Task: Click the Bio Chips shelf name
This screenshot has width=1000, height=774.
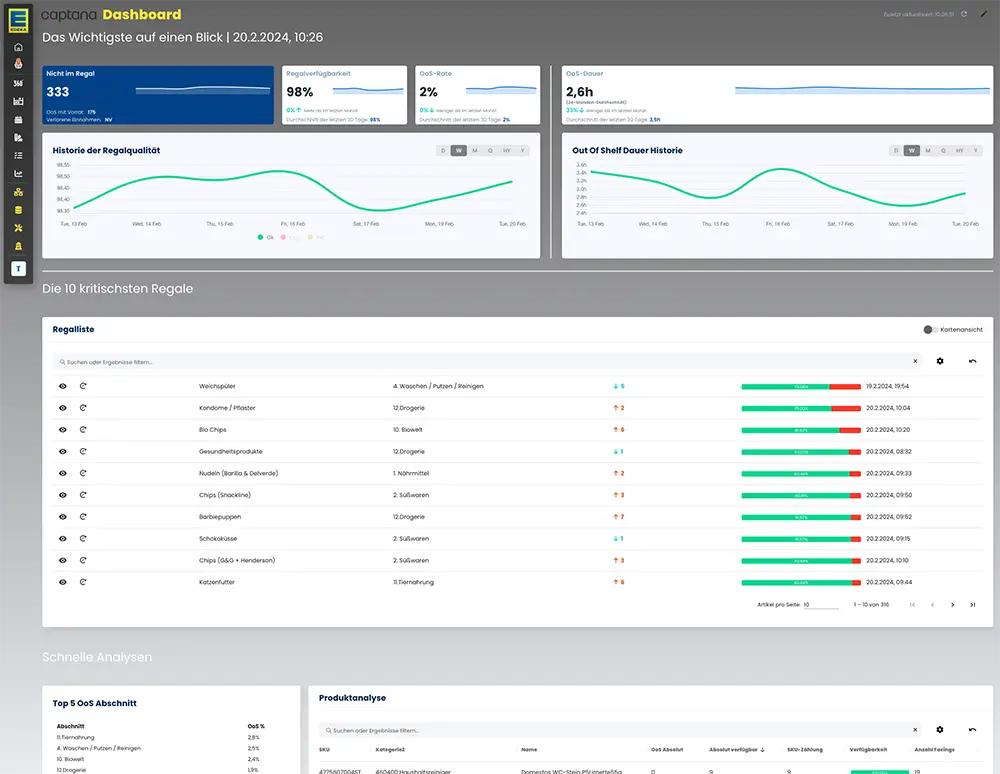Action: (x=212, y=430)
